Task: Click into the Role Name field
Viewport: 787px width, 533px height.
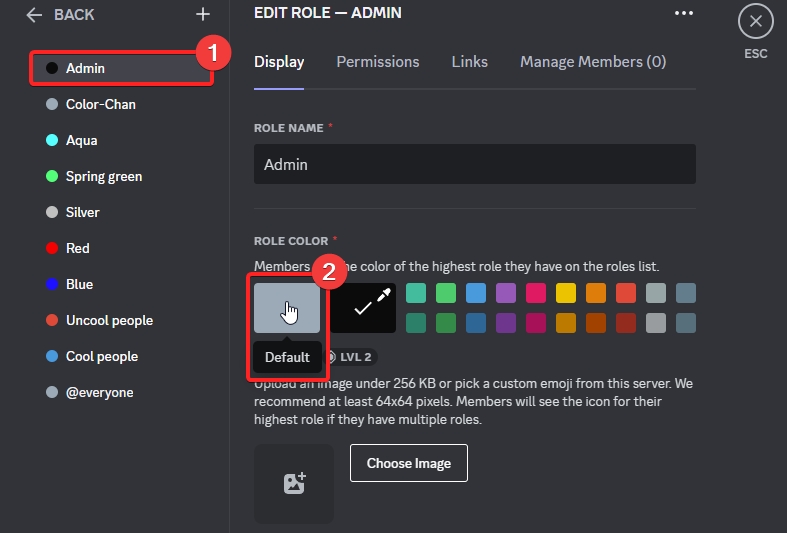Action: [475, 164]
